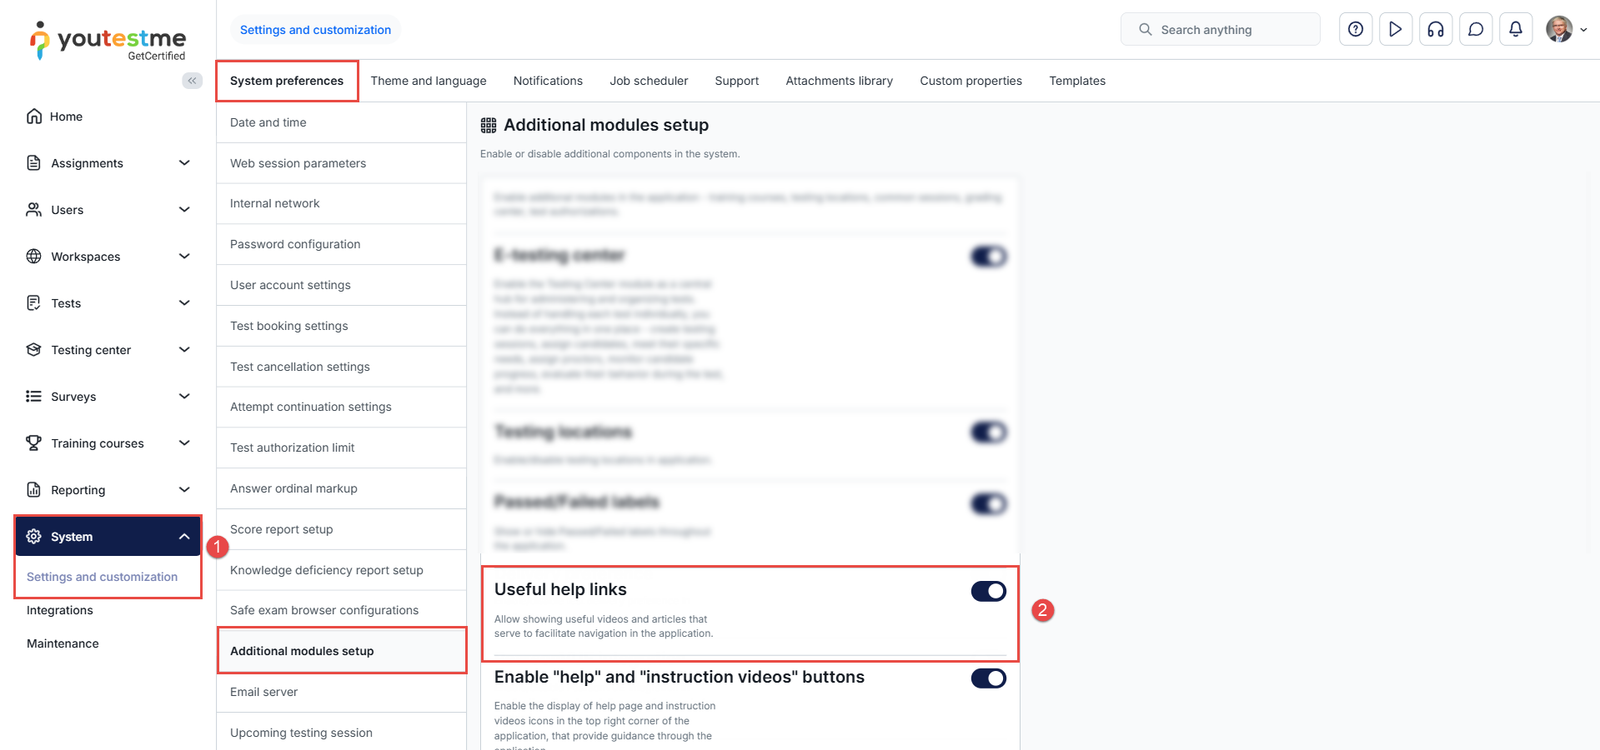Click the Testing center graduation cap icon

pyautogui.click(x=34, y=350)
